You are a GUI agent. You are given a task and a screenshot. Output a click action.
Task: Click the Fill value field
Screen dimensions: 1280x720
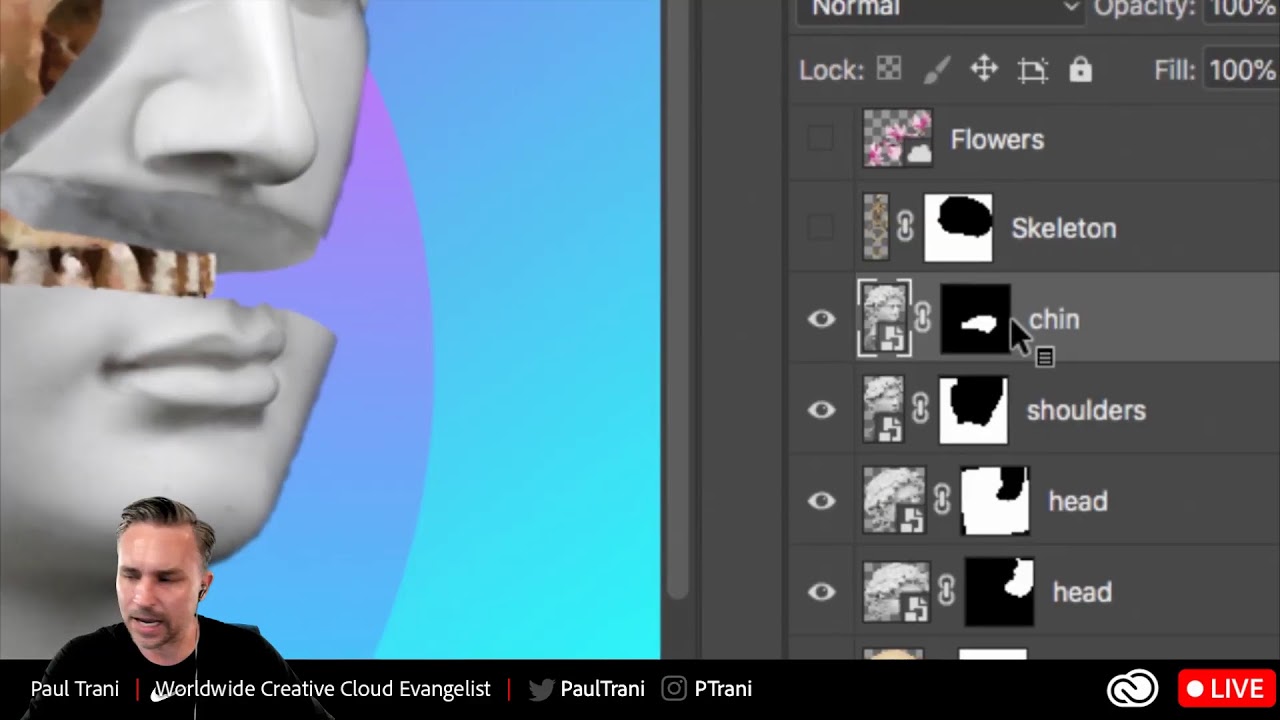[1241, 70]
